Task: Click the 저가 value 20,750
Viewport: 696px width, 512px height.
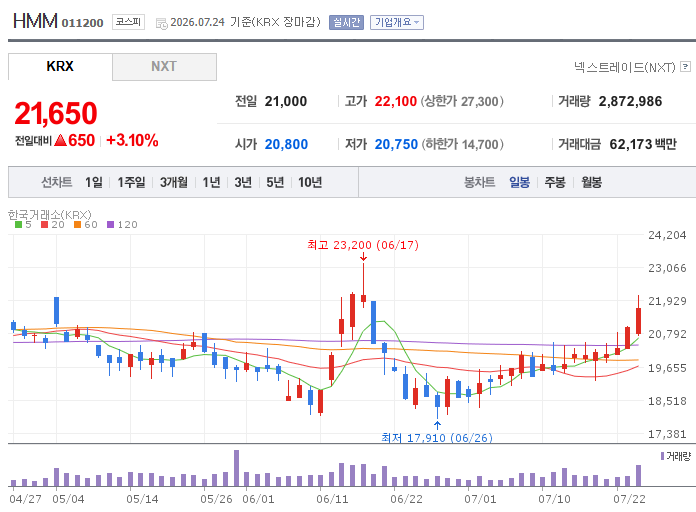Action: pos(396,144)
